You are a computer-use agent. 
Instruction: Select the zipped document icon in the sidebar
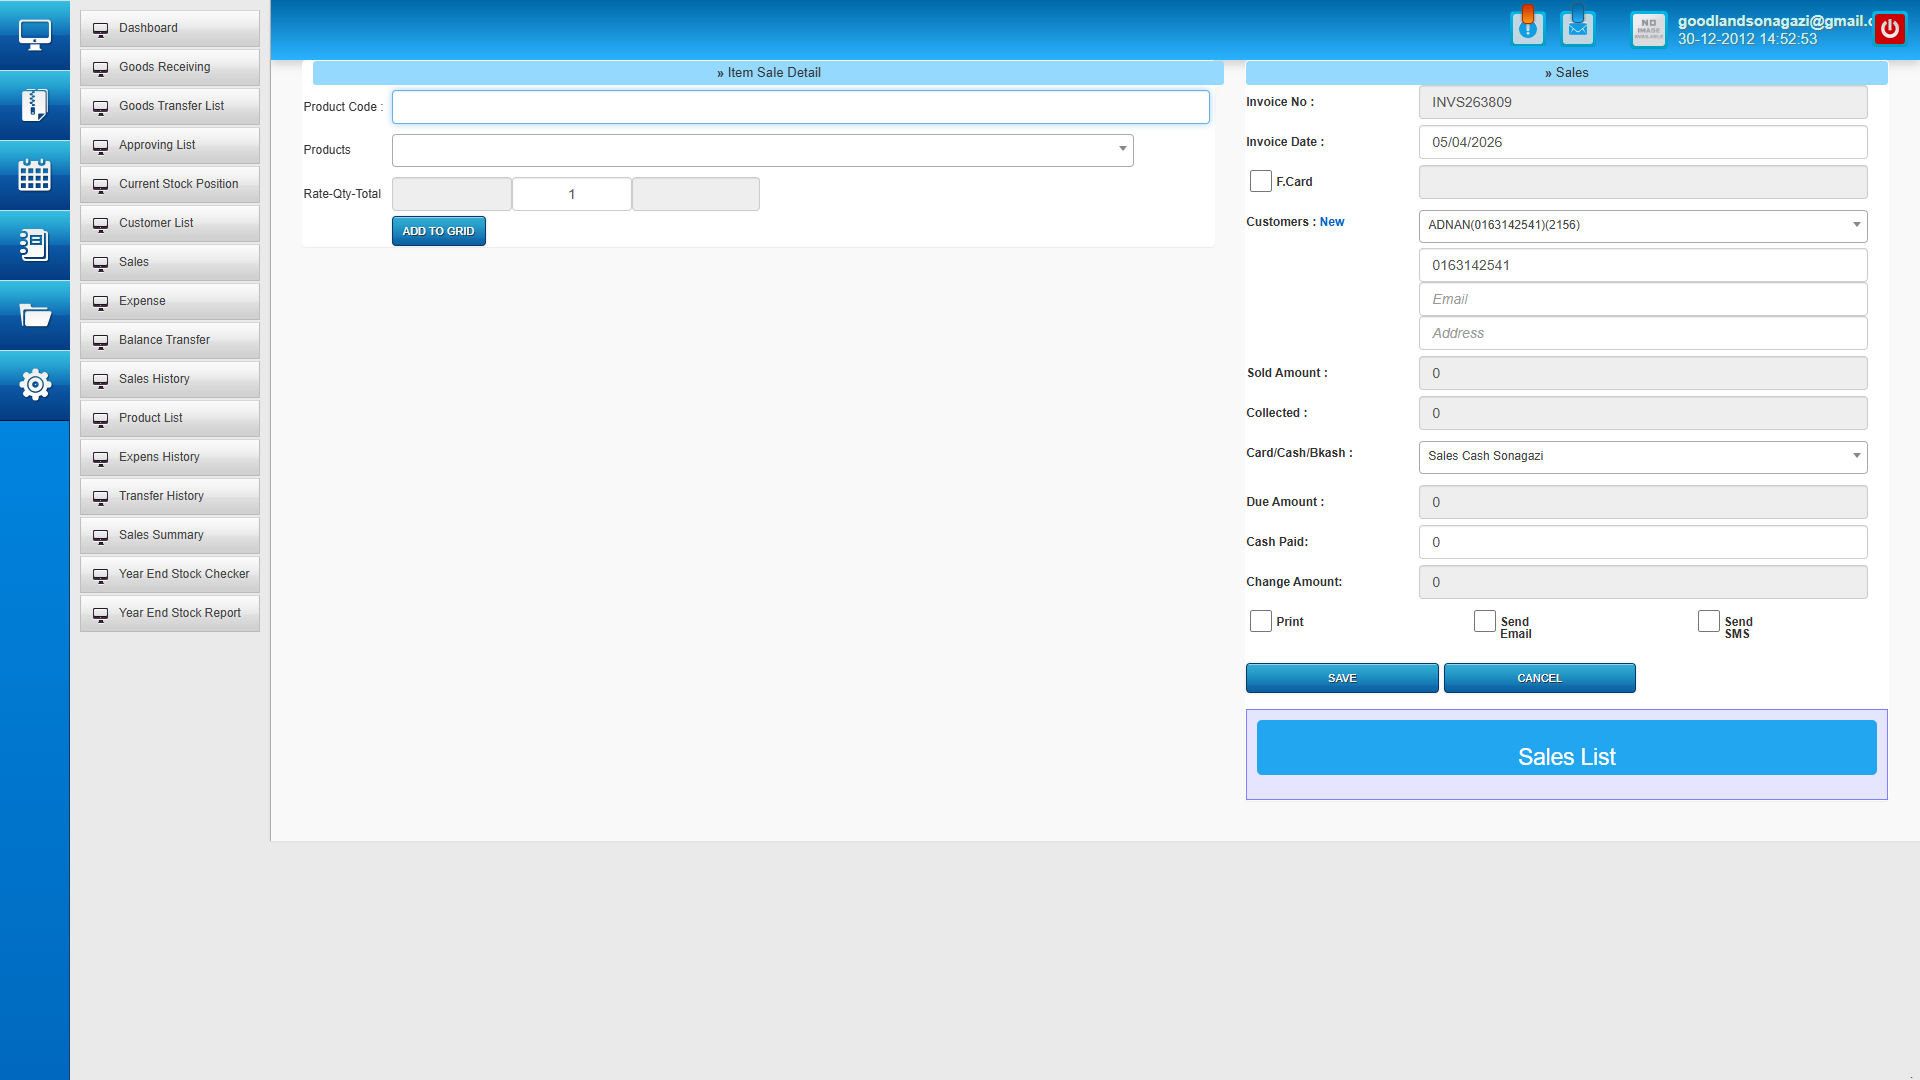click(x=35, y=105)
